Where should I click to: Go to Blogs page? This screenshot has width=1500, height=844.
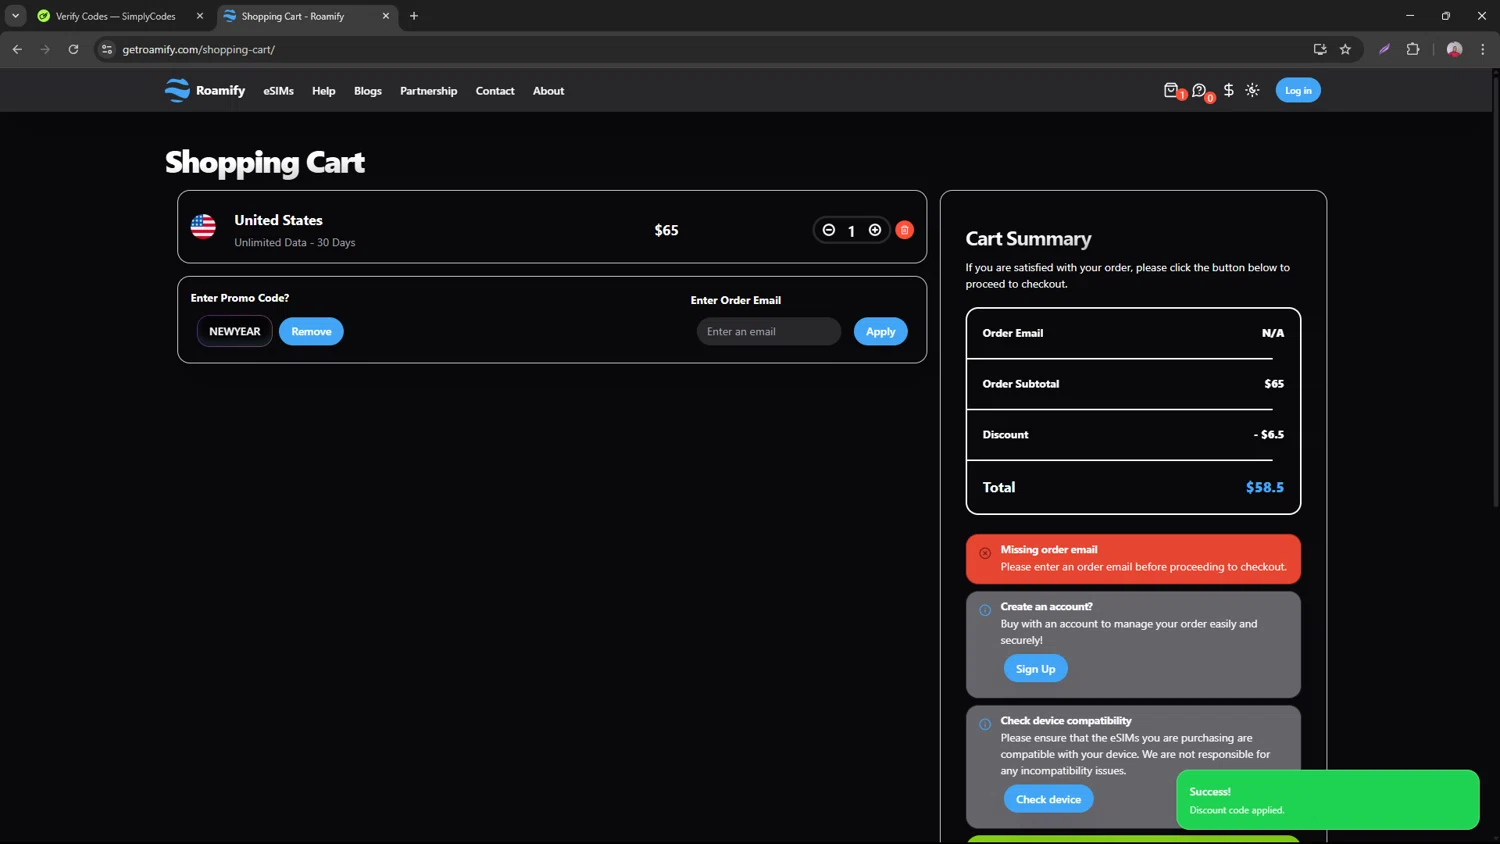(368, 91)
